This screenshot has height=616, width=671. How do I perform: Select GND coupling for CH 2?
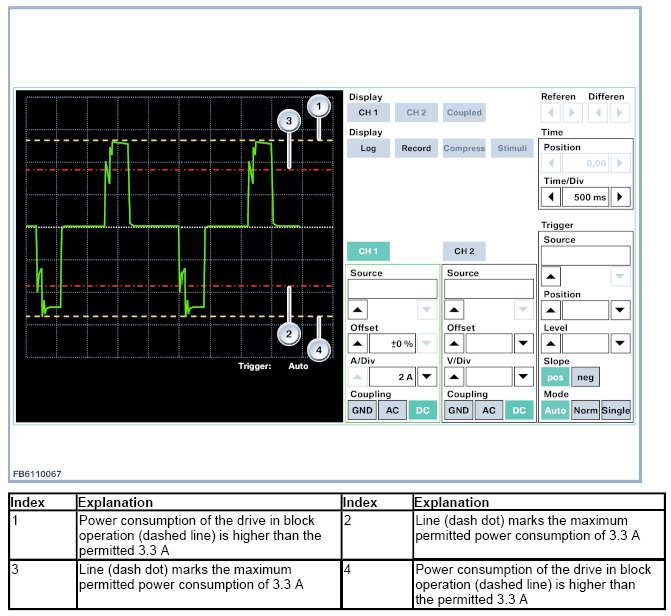coord(458,411)
